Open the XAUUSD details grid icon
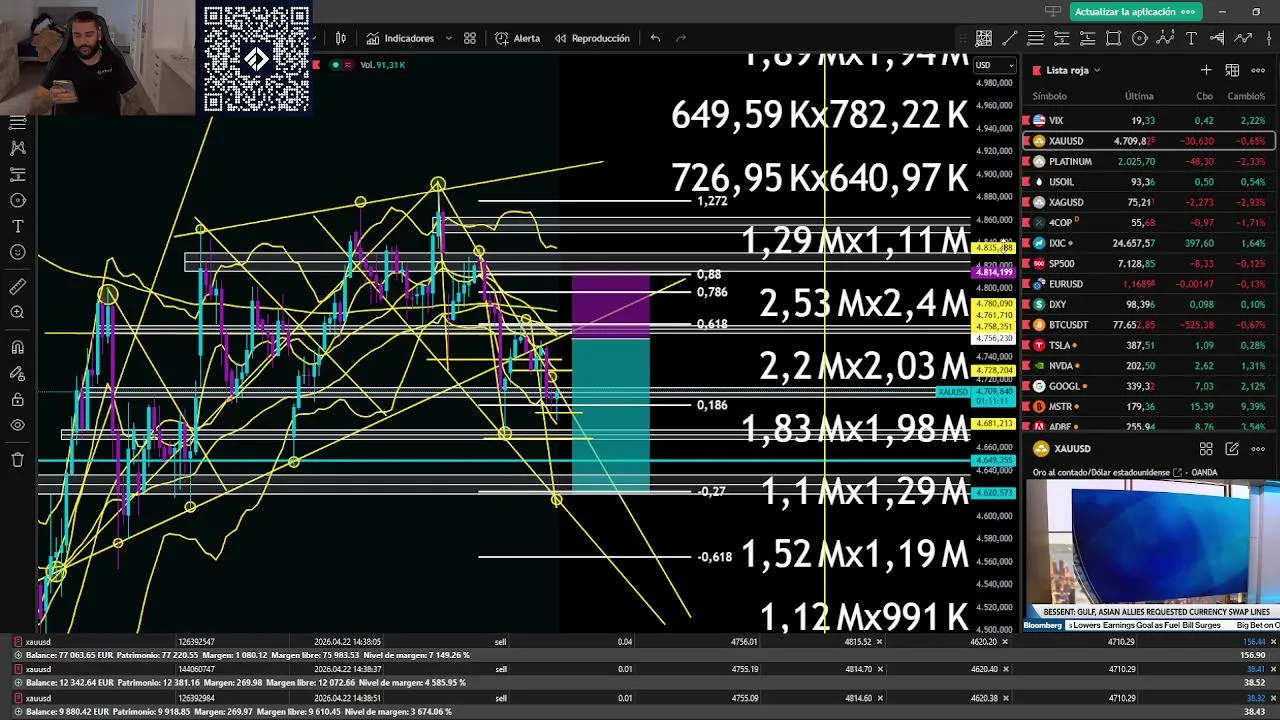Image resolution: width=1280 pixels, height=720 pixels. [1206, 449]
